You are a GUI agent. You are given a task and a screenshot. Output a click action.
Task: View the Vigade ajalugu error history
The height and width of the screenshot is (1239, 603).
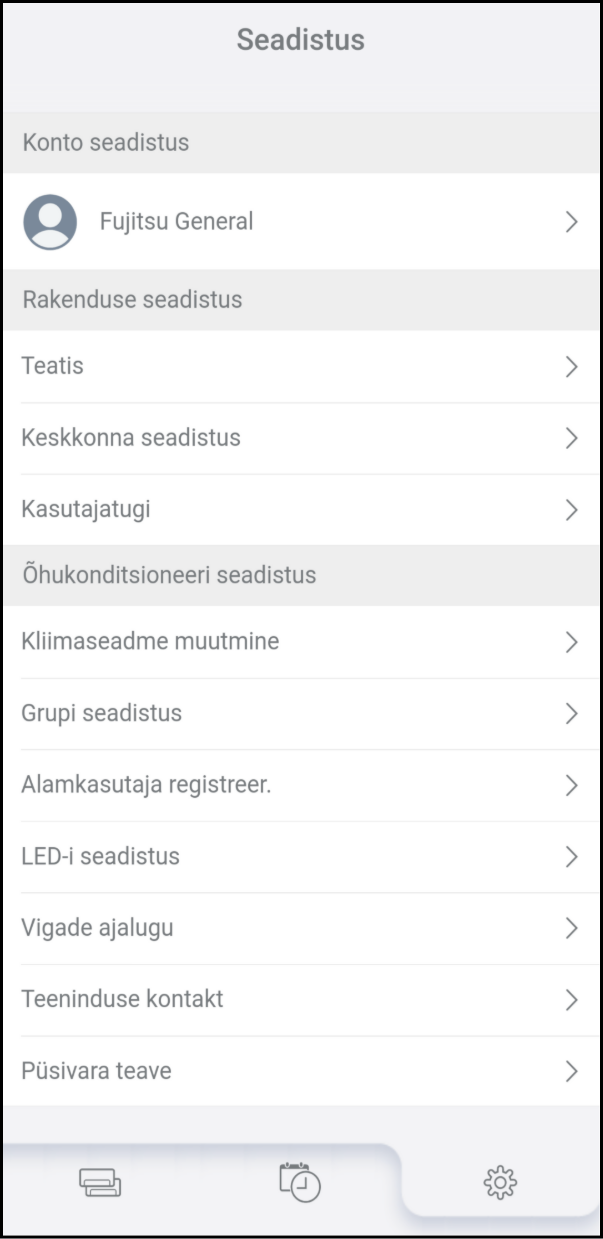click(97, 928)
